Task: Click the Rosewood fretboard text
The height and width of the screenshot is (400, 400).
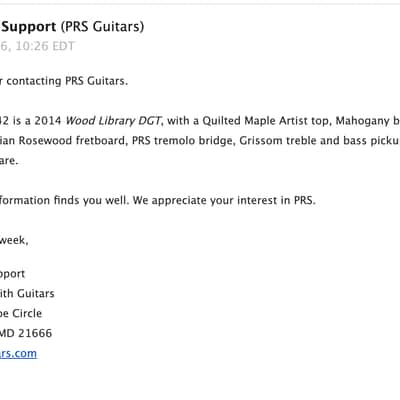Action: click(73, 140)
